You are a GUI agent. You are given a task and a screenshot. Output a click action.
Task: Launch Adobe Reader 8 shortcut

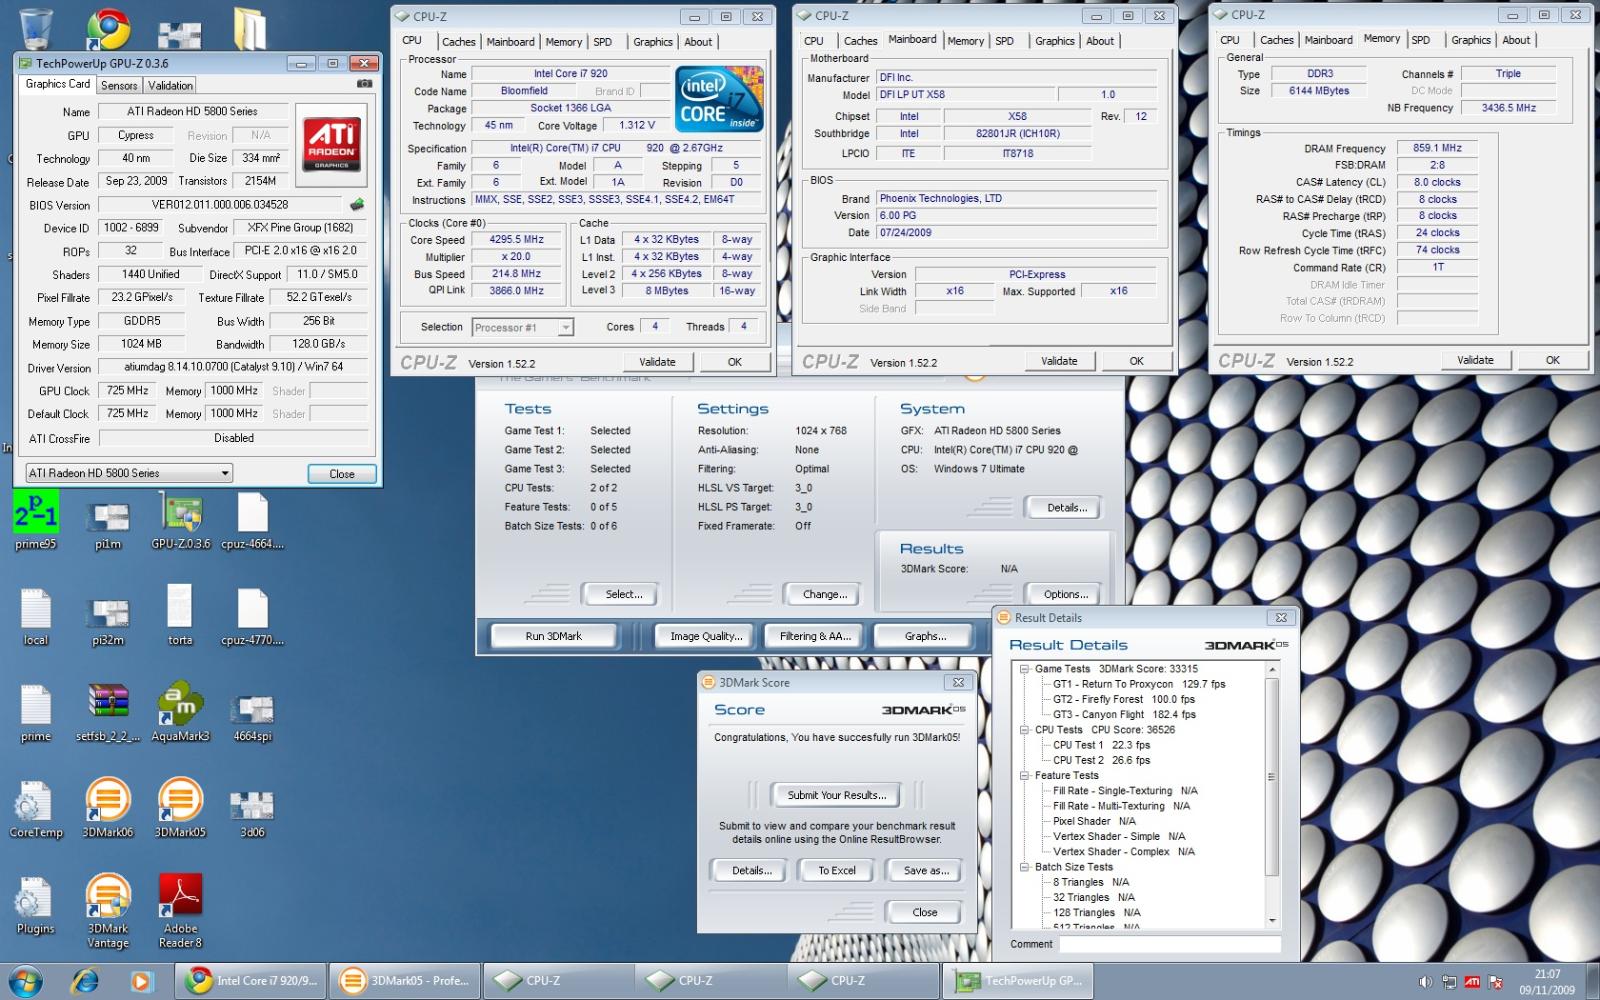tap(180, 910)
